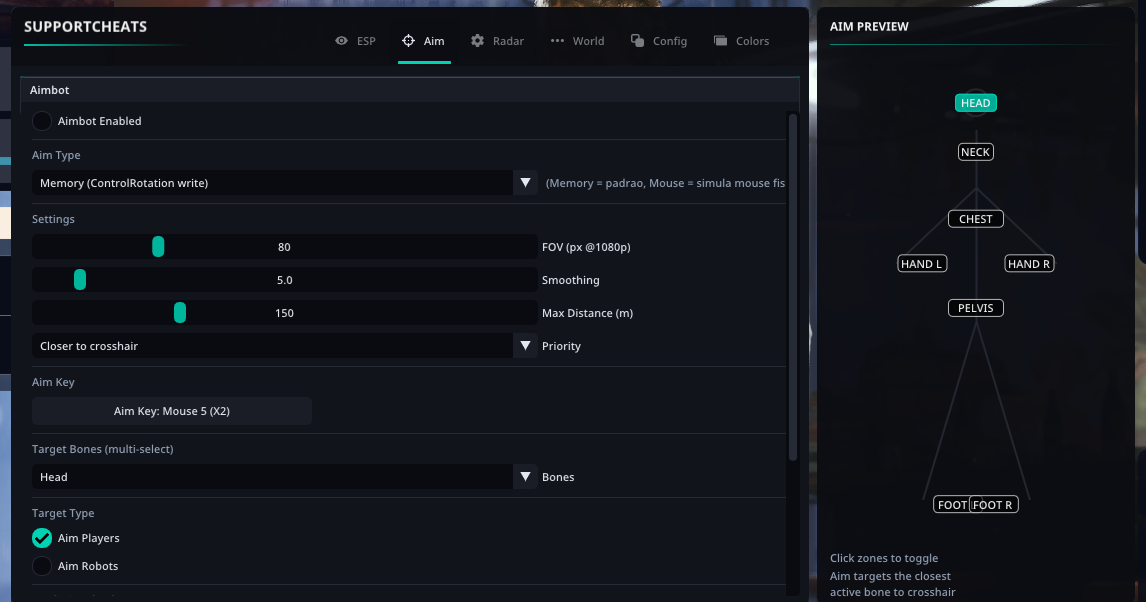The height and width of the screenshot is (602, 1146).
Task: Click the Max Distance (m) label
Action: (588, 313)
